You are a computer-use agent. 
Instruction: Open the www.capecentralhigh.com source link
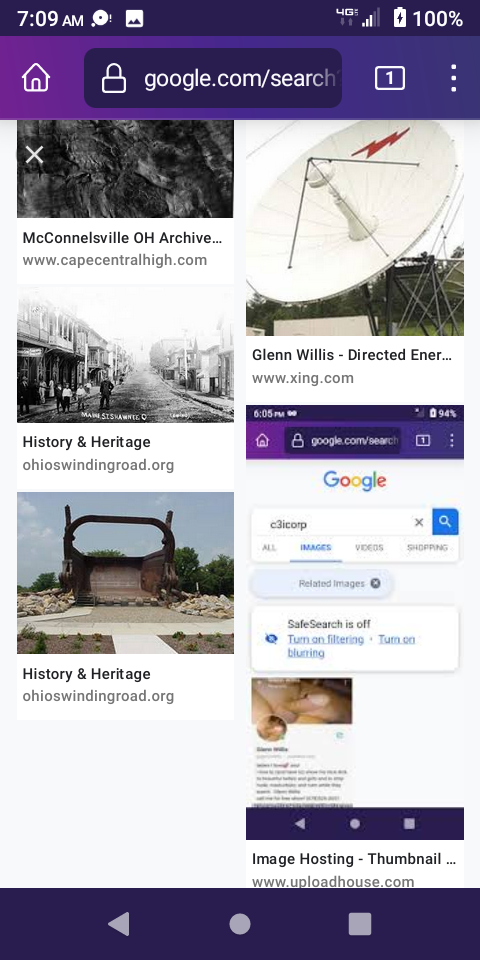click(x=114, y=260)
